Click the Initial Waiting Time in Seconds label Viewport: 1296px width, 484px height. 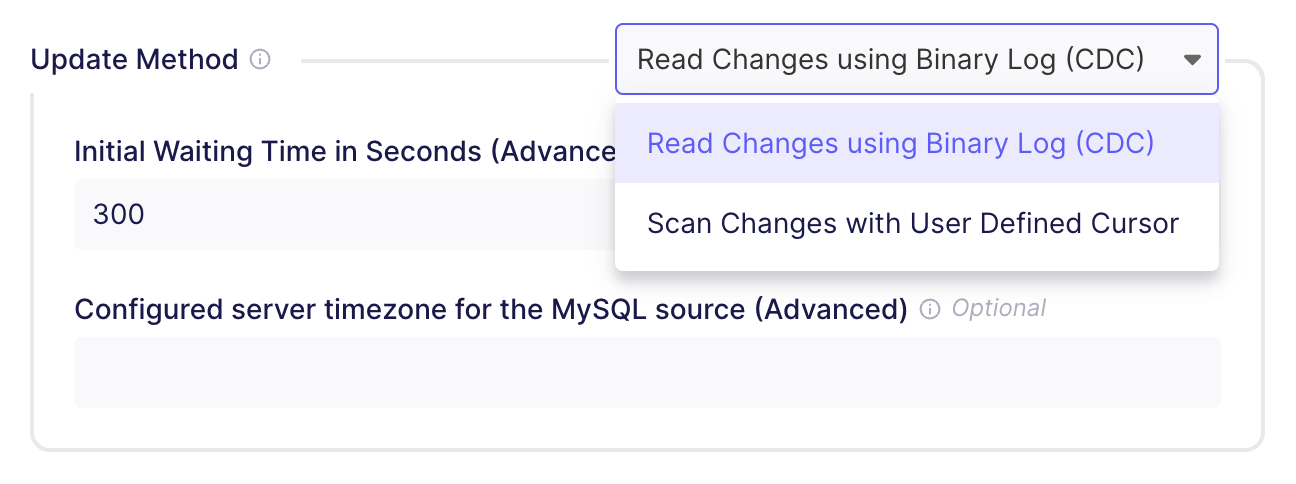click(x=340, y=152)
